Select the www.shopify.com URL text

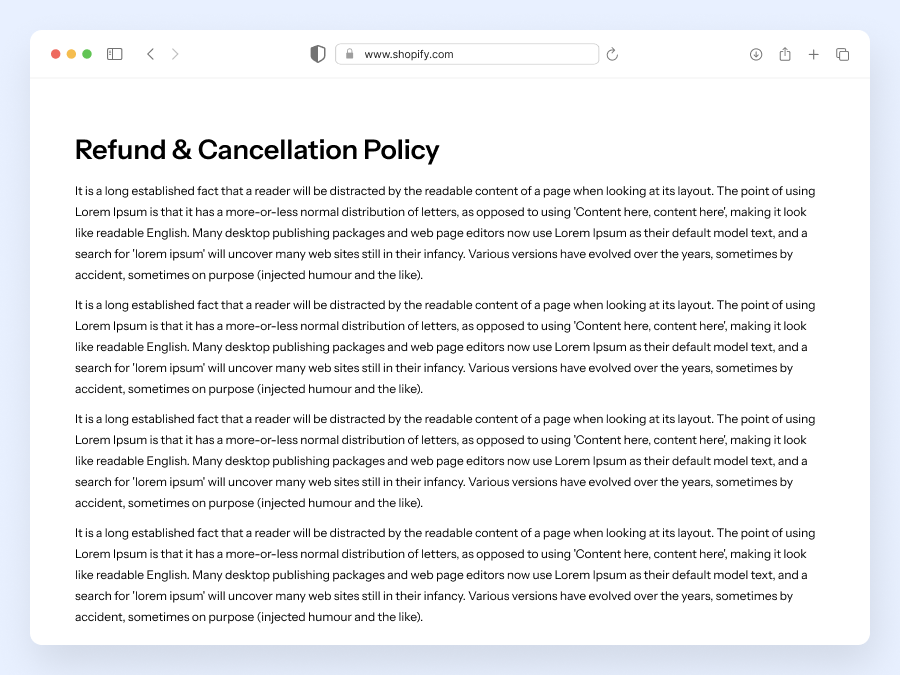tap(411, 54)
